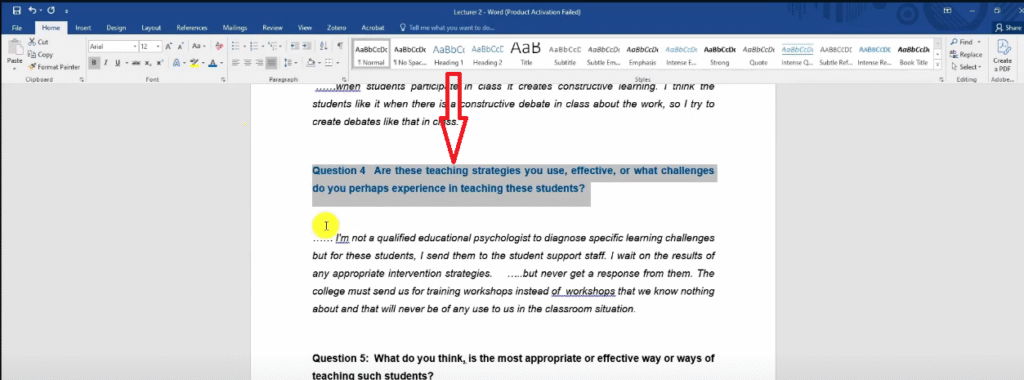Open the References ribbon tab

[x=191, y=28]
